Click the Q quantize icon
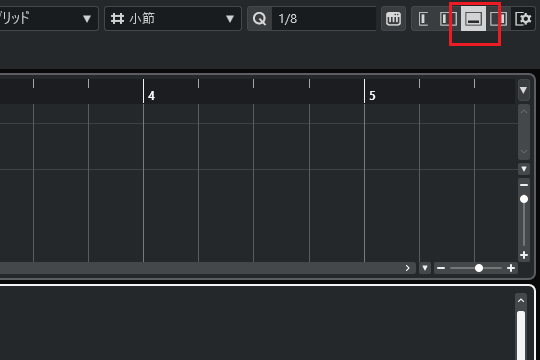 259,19
